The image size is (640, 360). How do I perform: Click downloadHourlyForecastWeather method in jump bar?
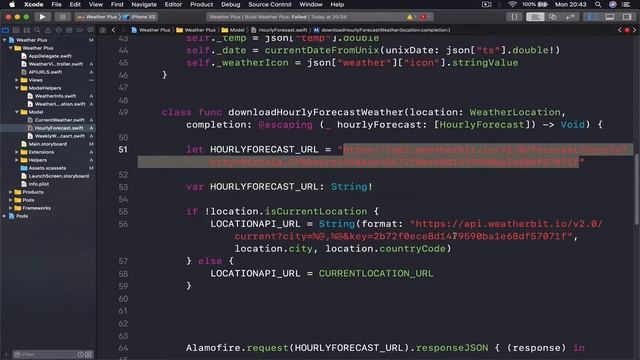point(382,30)
